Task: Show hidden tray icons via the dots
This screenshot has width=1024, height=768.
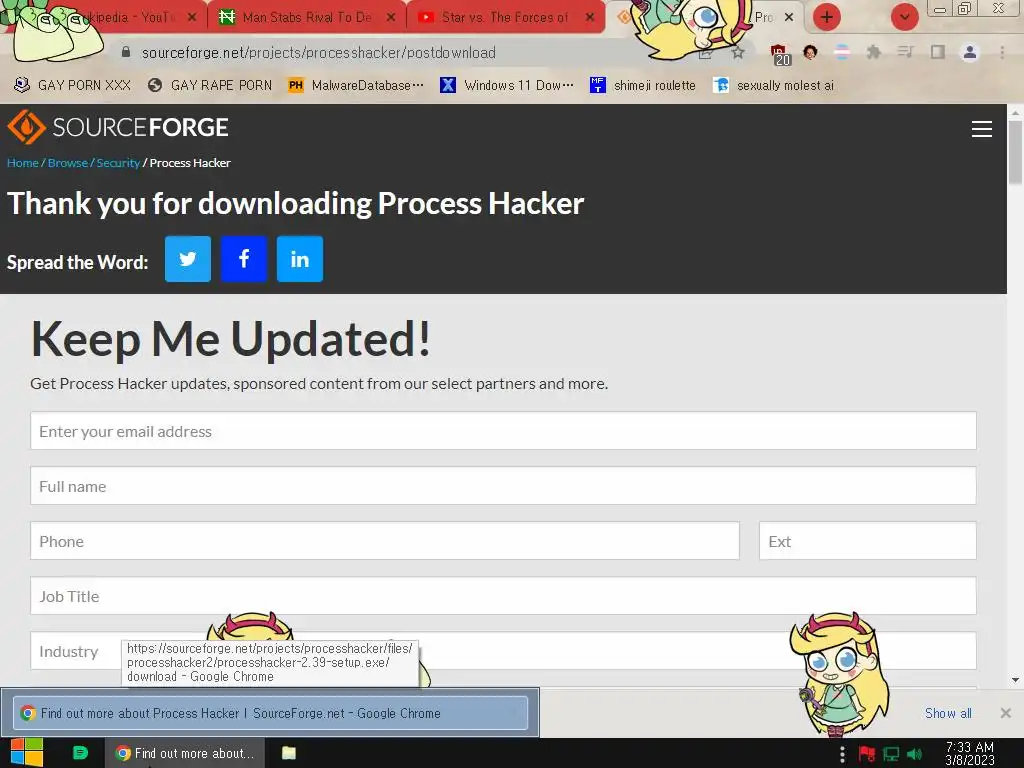Action: [x=842, y=754]
